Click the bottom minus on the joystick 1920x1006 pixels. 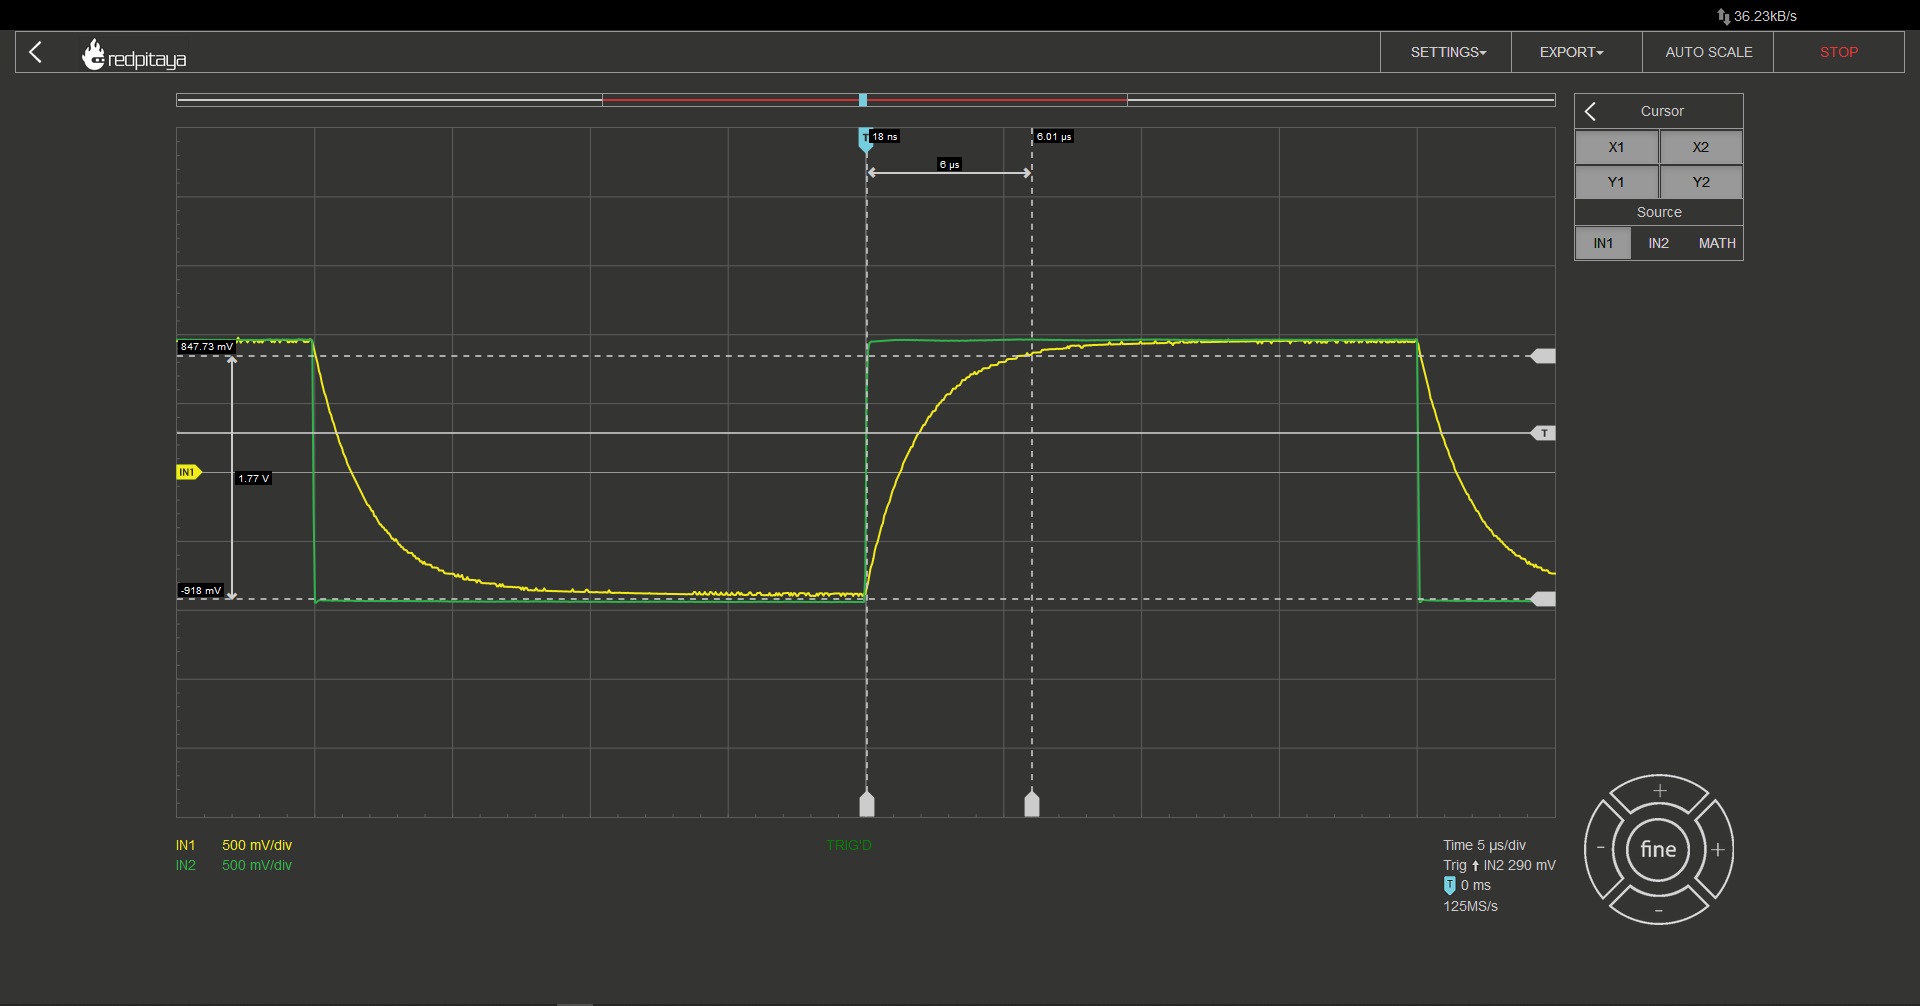[x=1659, y=909]
